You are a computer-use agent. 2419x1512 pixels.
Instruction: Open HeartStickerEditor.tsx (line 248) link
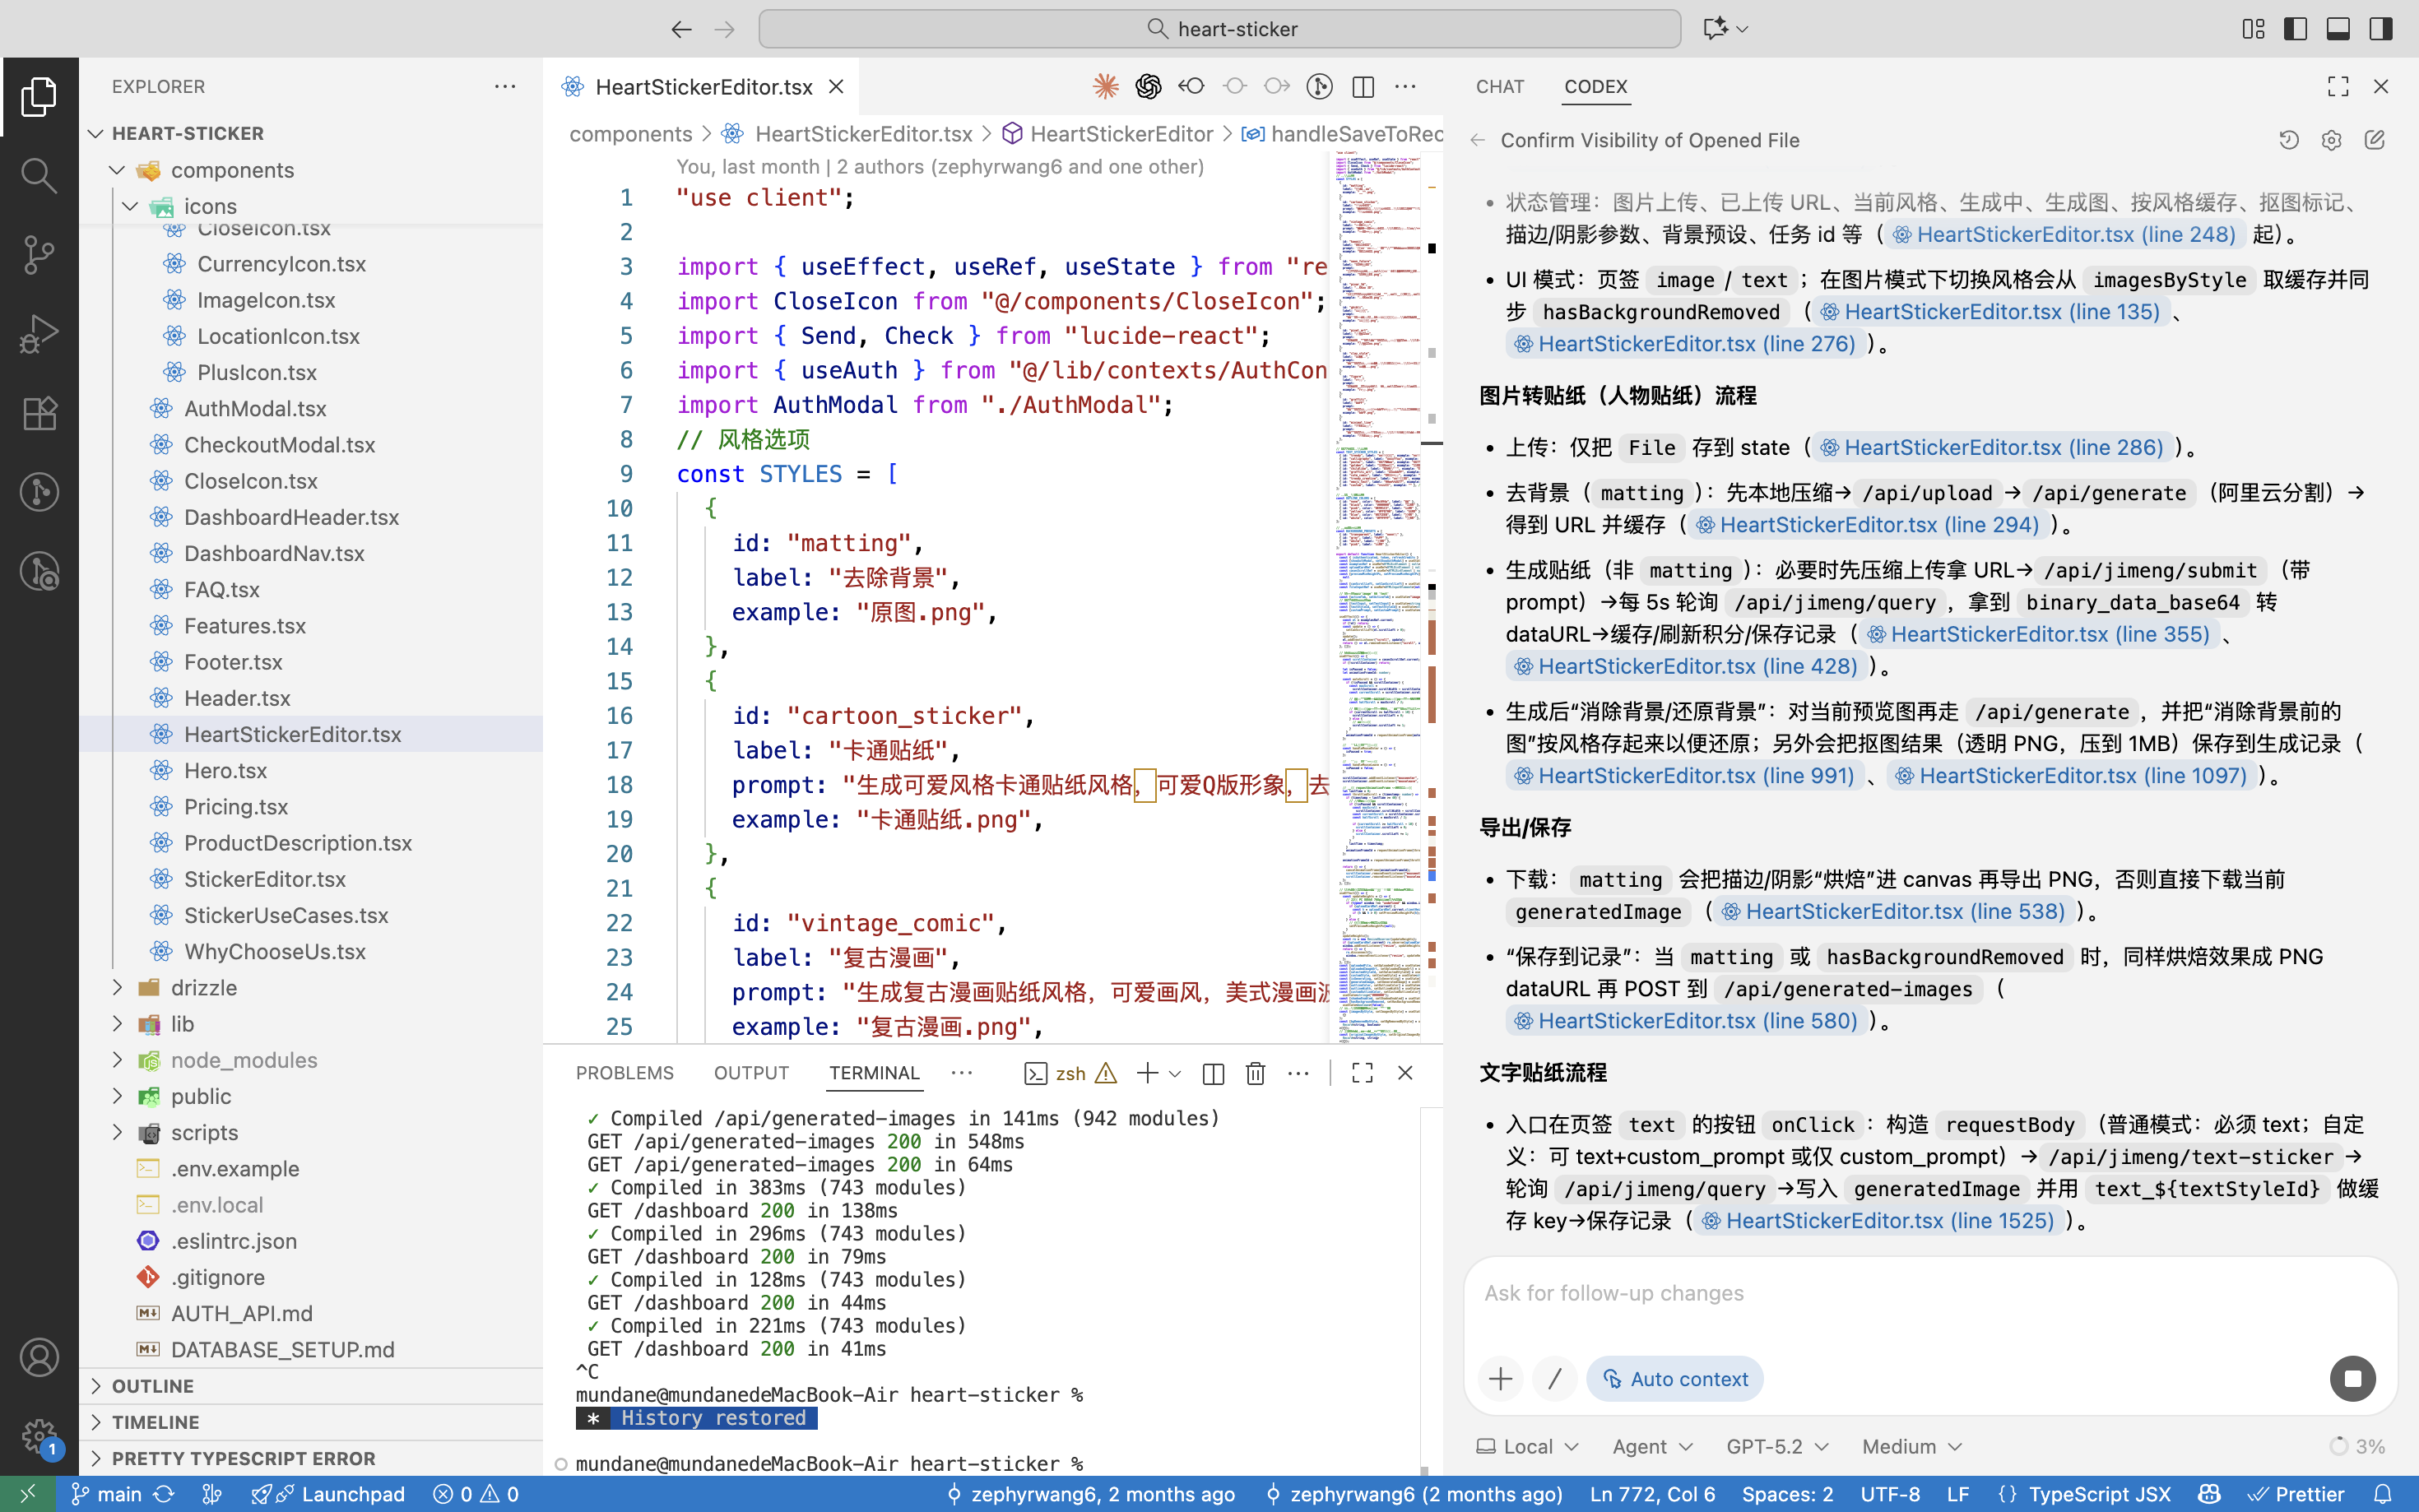coord(2066,235)
